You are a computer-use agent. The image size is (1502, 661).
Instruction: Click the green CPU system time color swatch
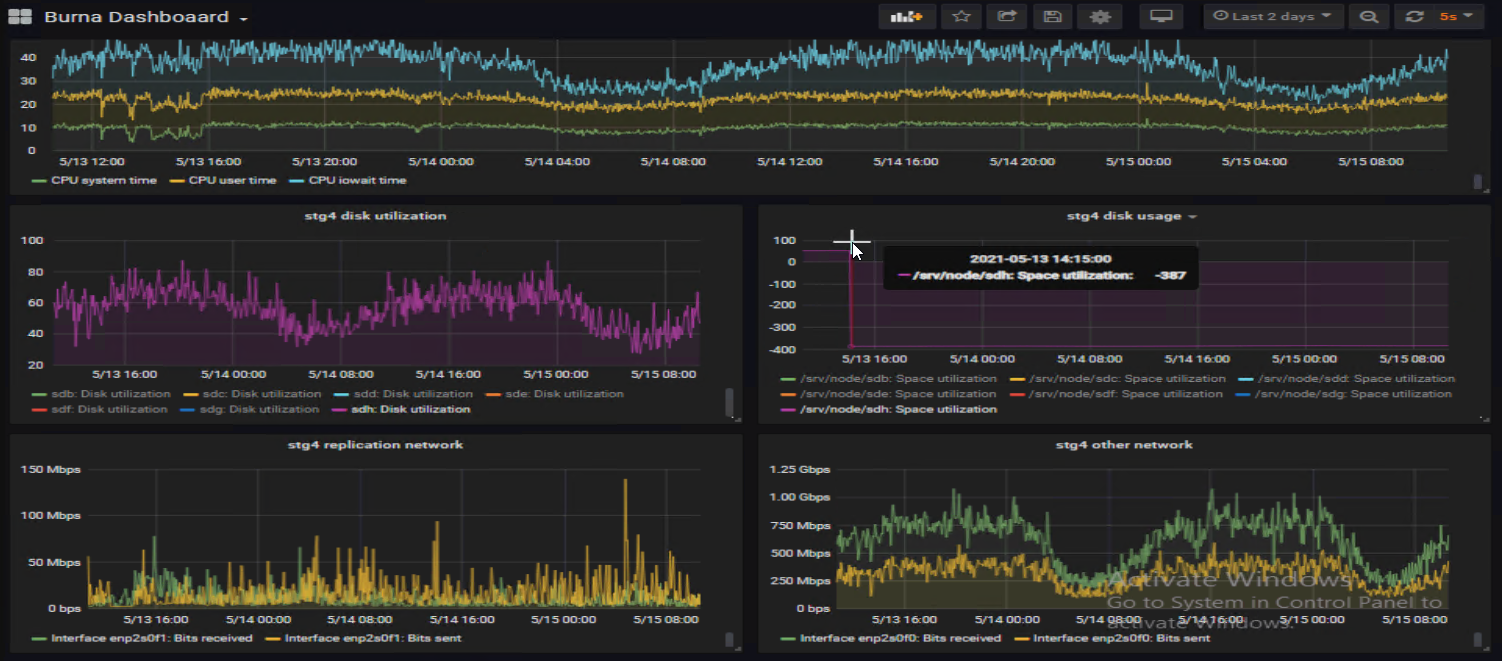pos(40,181)
